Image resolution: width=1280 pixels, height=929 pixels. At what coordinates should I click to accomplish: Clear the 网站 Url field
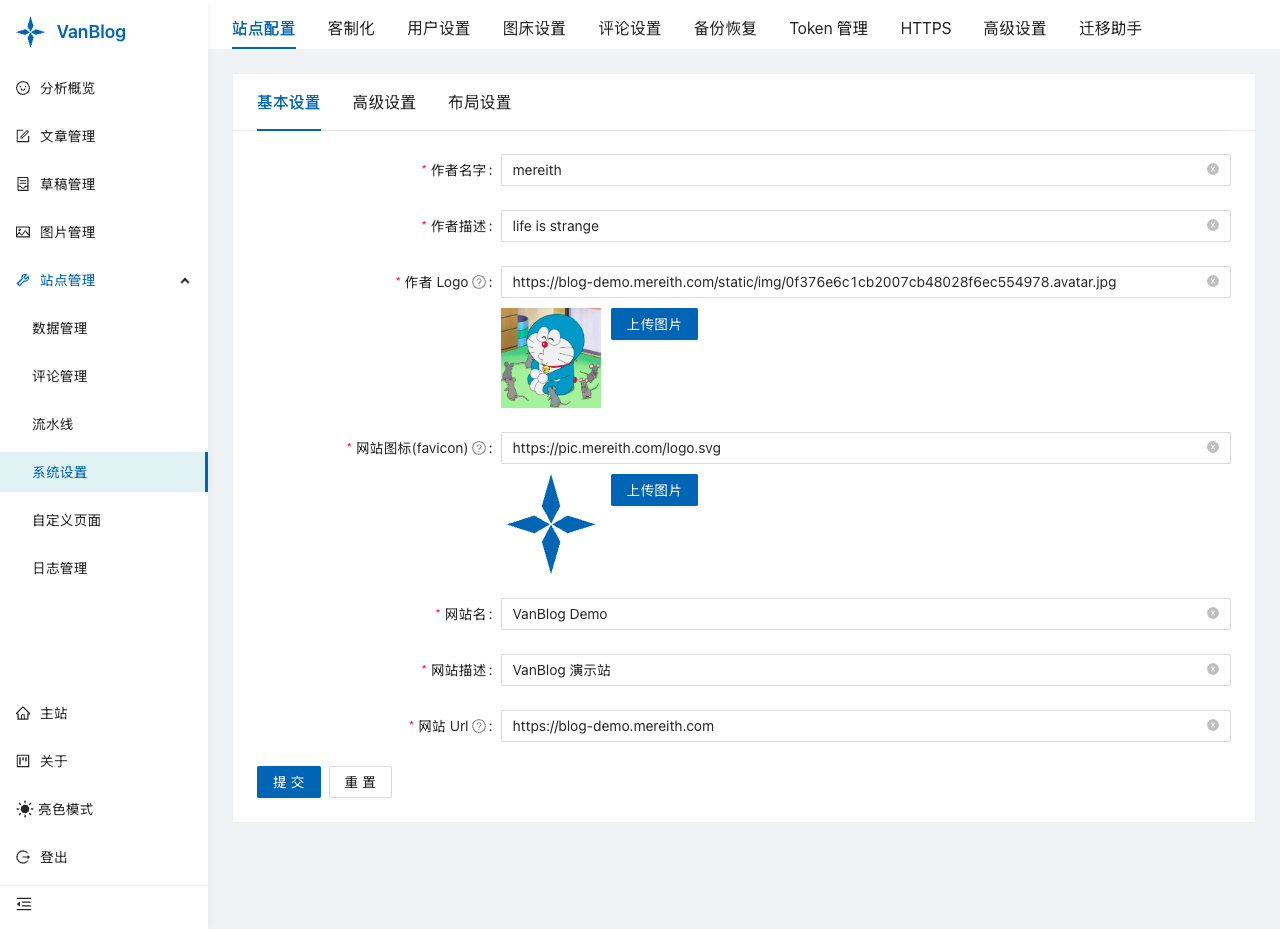coord(1213,726)
